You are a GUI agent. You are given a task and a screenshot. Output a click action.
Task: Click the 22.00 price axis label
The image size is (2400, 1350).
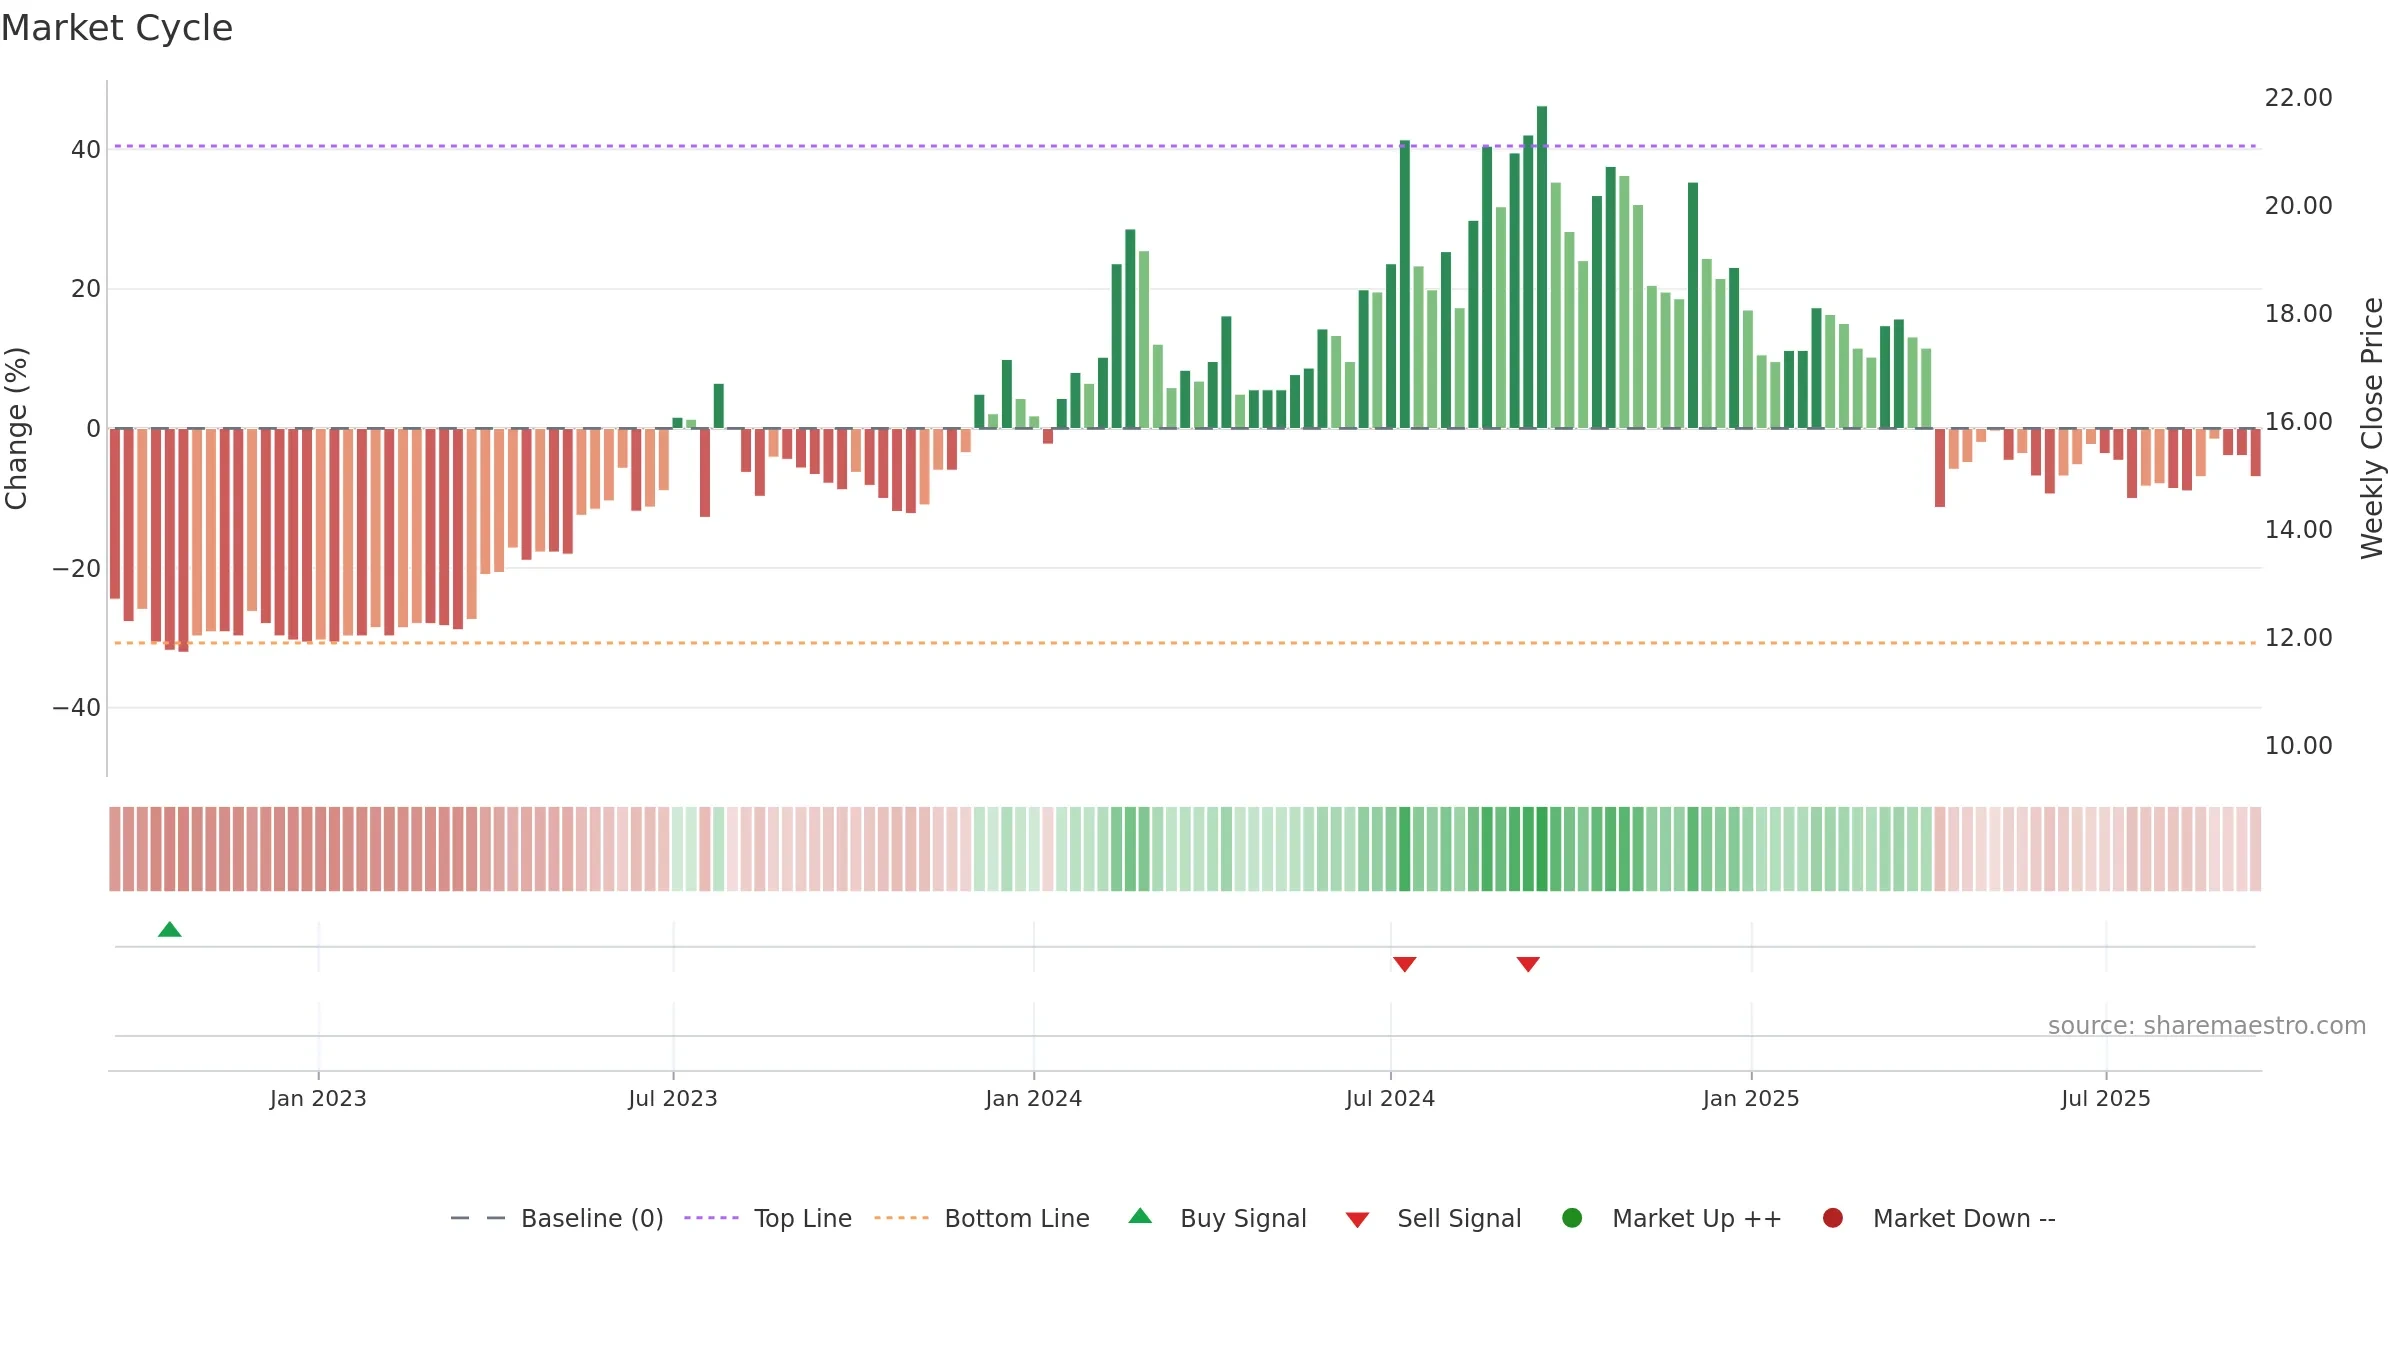click(2298, 98)
